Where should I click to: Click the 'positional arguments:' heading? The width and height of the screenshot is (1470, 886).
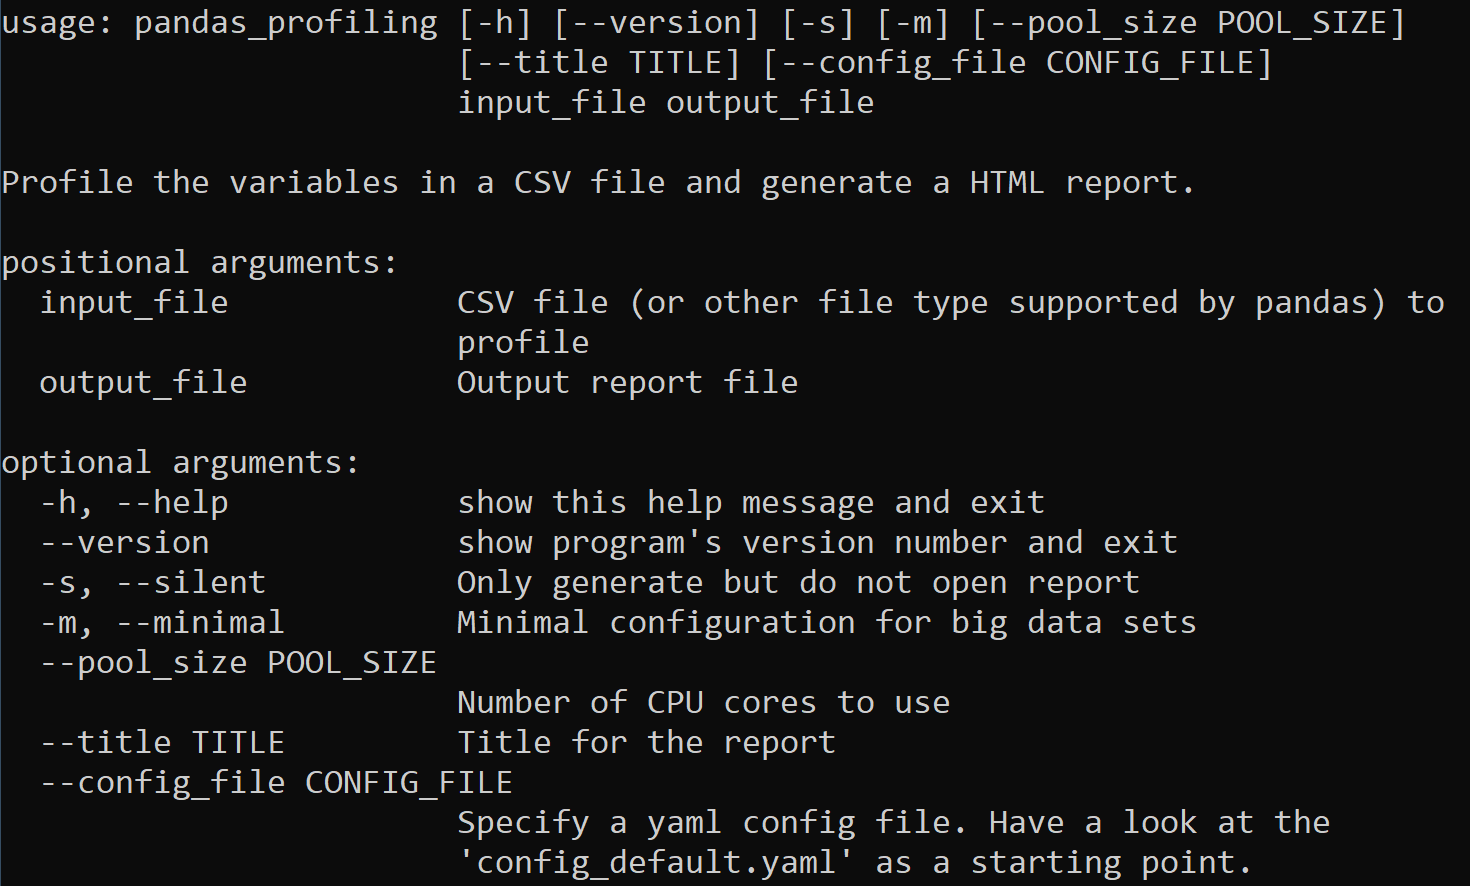(x=200, y=263)
